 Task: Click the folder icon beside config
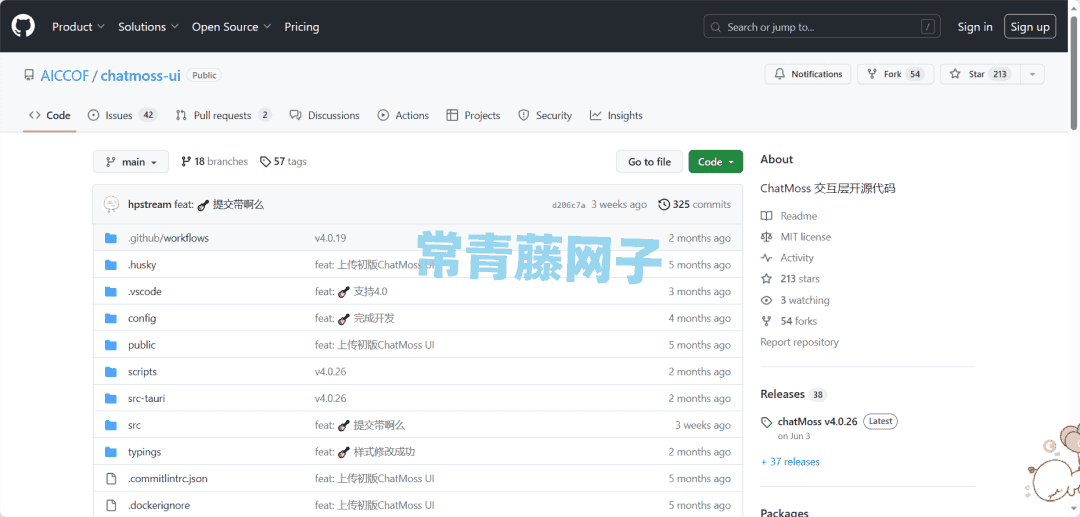(111, 319)
